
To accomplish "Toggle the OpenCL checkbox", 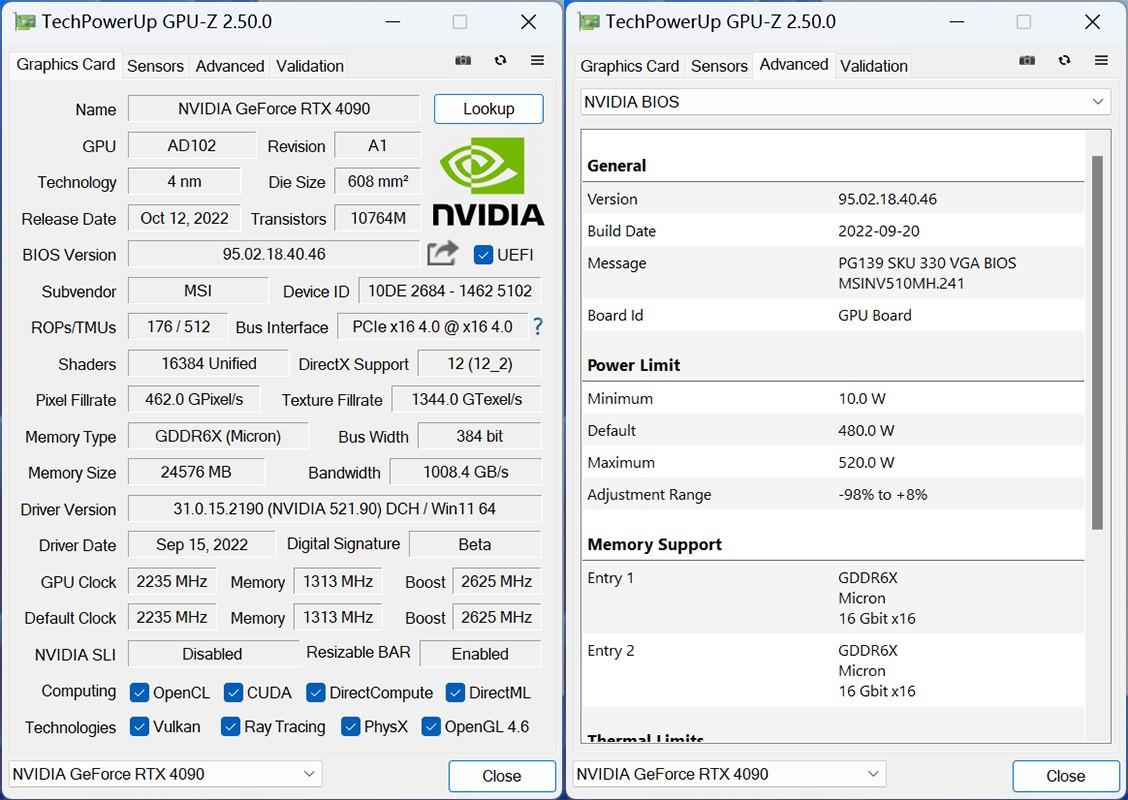I will pos(140,692).
